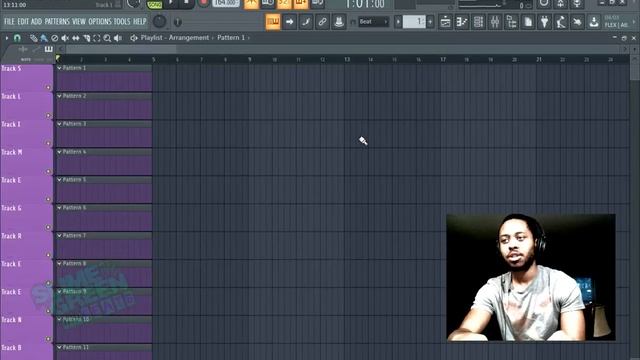The image size is (640, 360).
Task: Open the ADD menu
Action: [x=36, y=22]
